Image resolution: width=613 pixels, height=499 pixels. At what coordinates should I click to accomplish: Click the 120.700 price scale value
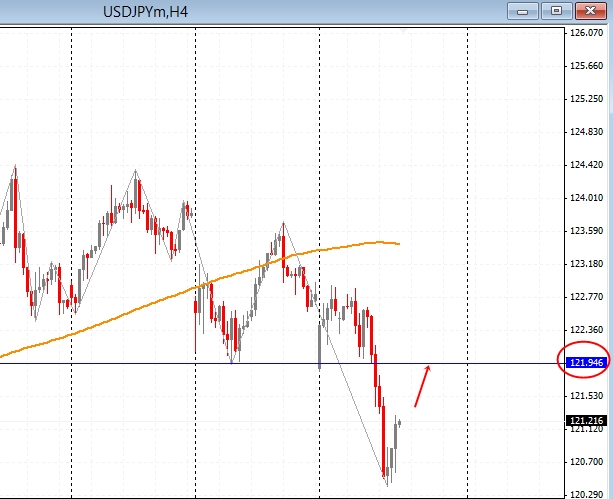[587, 462]
